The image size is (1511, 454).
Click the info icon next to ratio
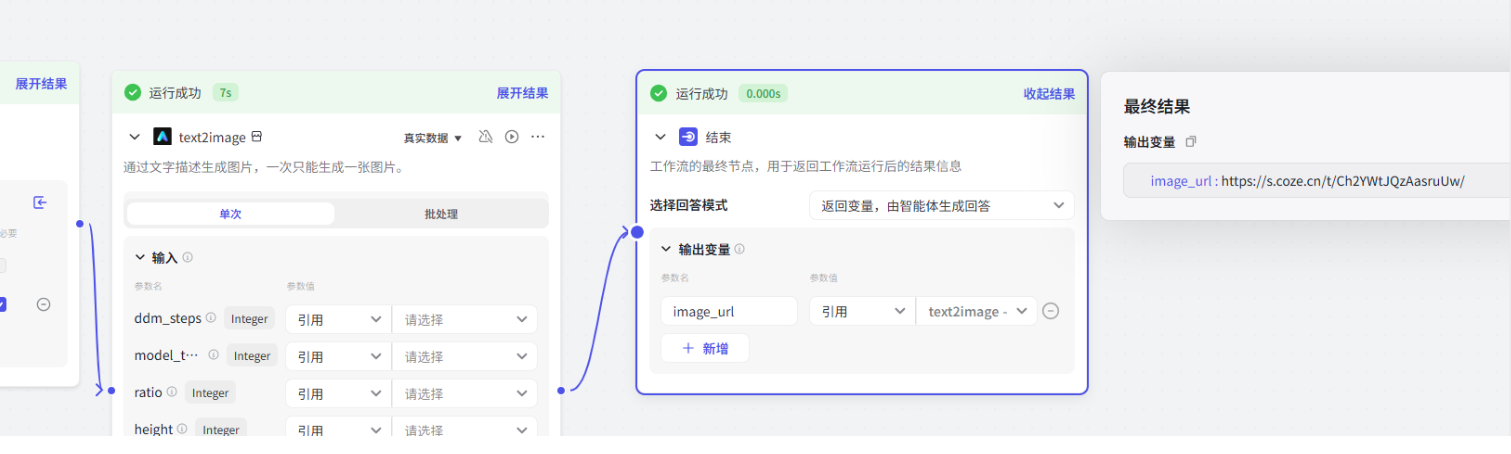(172, 392)
